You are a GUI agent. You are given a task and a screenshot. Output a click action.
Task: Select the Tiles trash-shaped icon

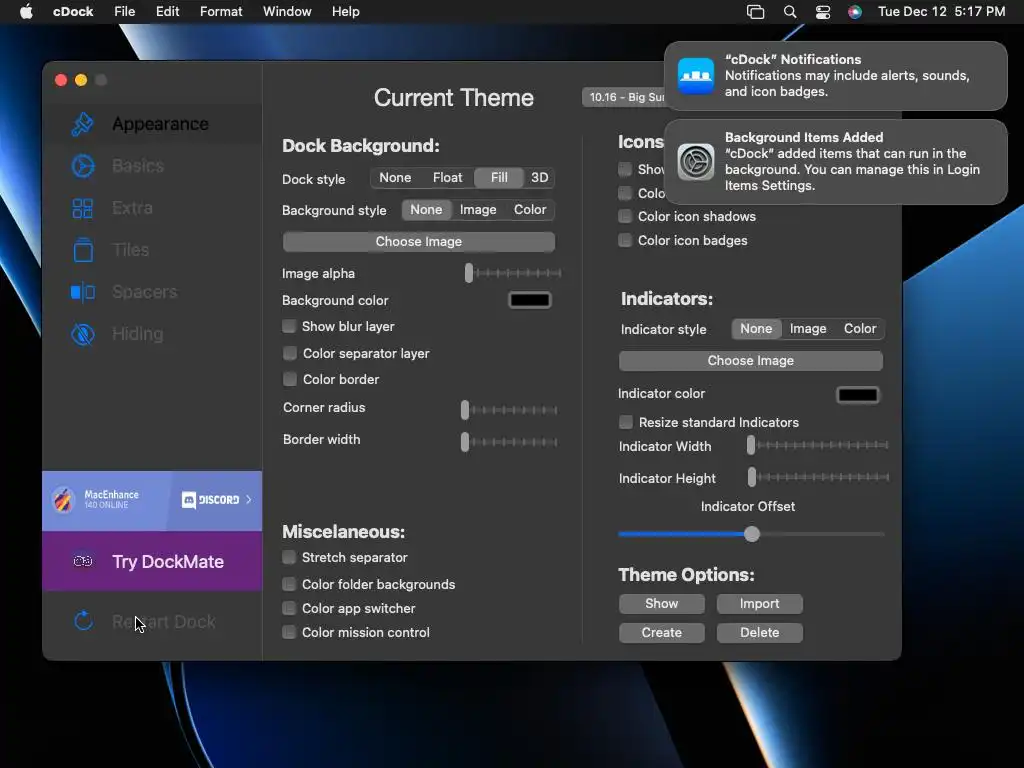[83, 250]
